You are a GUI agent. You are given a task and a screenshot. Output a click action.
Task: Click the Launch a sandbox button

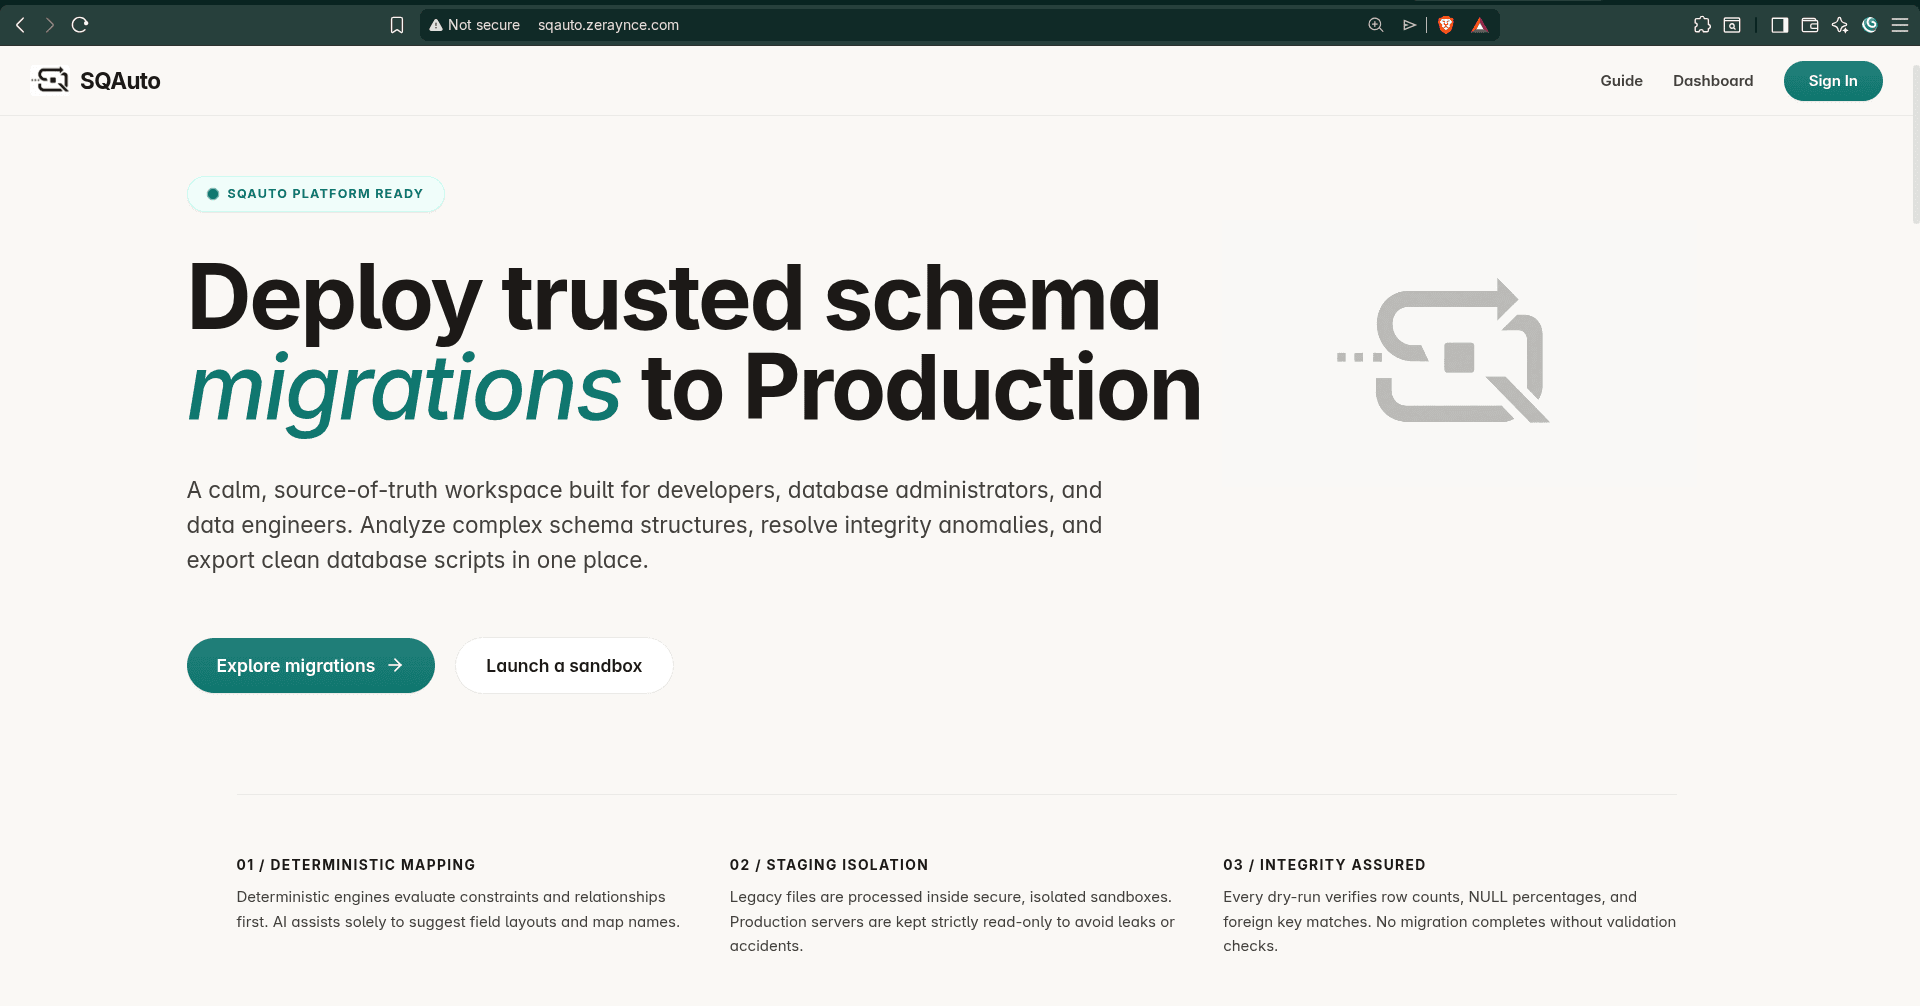click(x=564, y=666)
